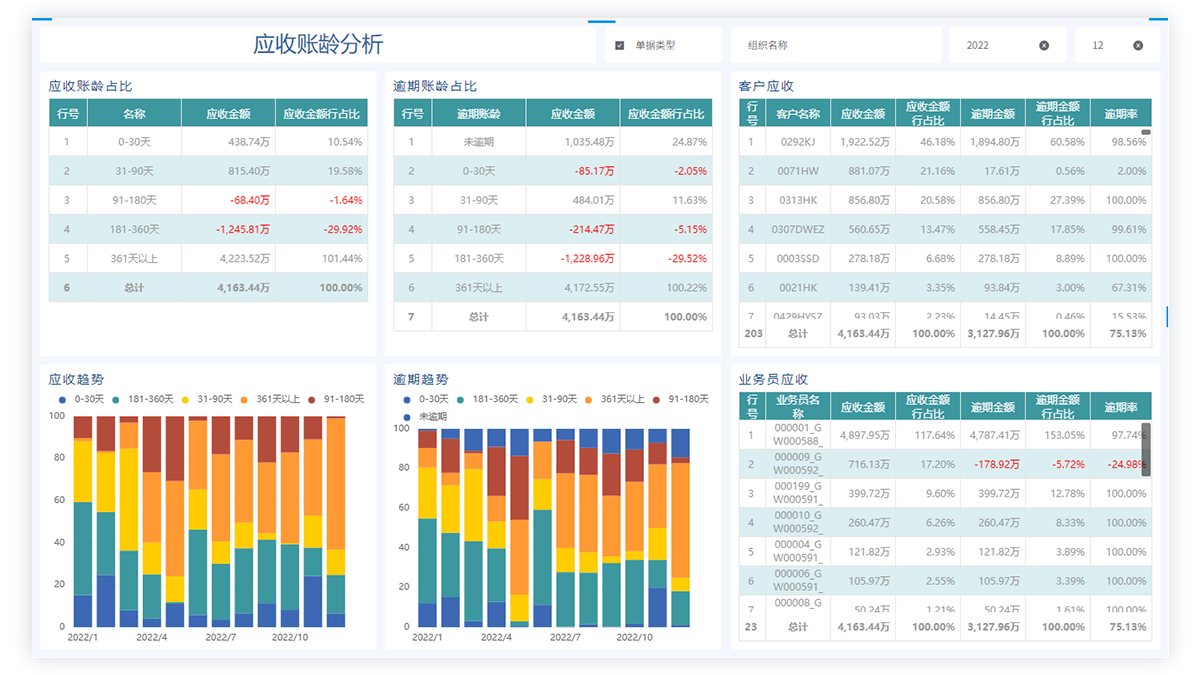This screenshot has width=1200, height=675.
Task: Toggle 181-360天 legend marker in 应收趋势 chart
Action: 116,399
